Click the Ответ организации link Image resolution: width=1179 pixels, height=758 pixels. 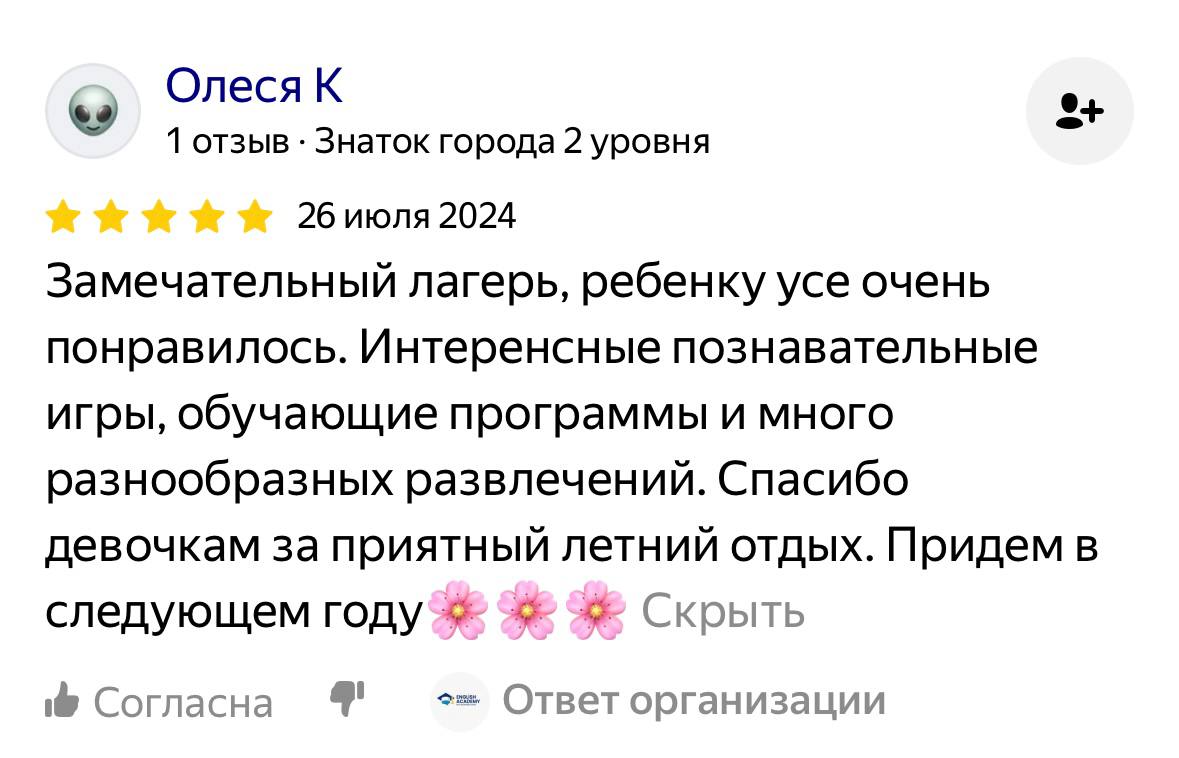(x=697, y=701)
